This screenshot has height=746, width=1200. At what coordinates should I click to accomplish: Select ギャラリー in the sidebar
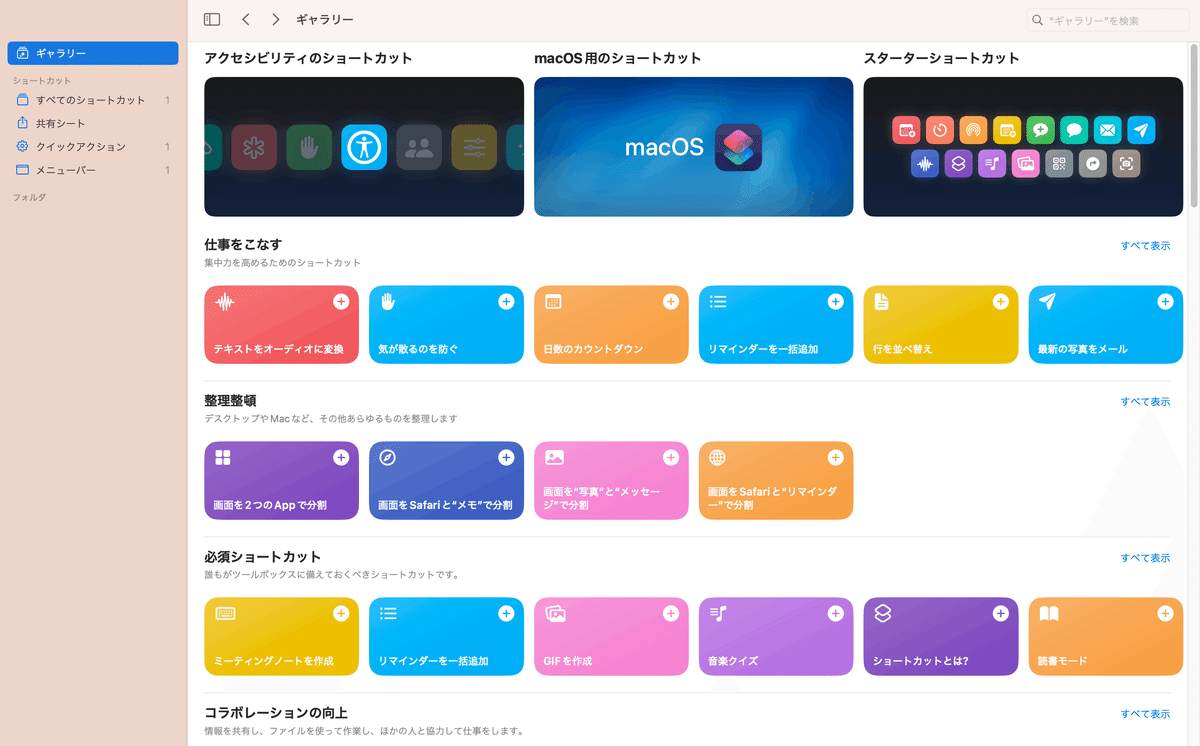click(x=93, y=53)
